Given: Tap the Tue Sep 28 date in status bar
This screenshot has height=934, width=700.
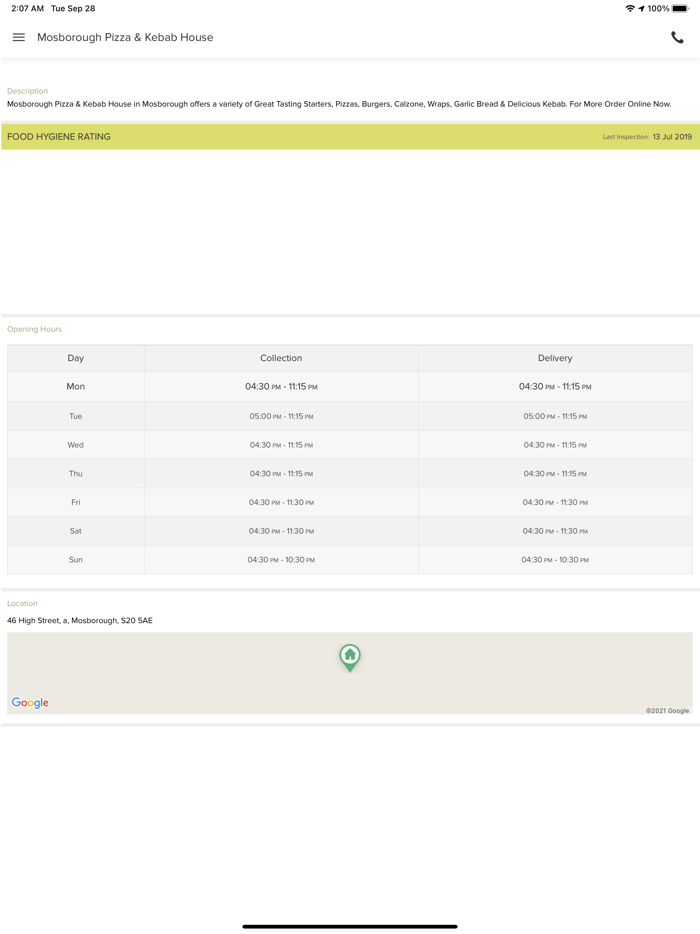Looking at the screenshot, I should tap(73, 8).
